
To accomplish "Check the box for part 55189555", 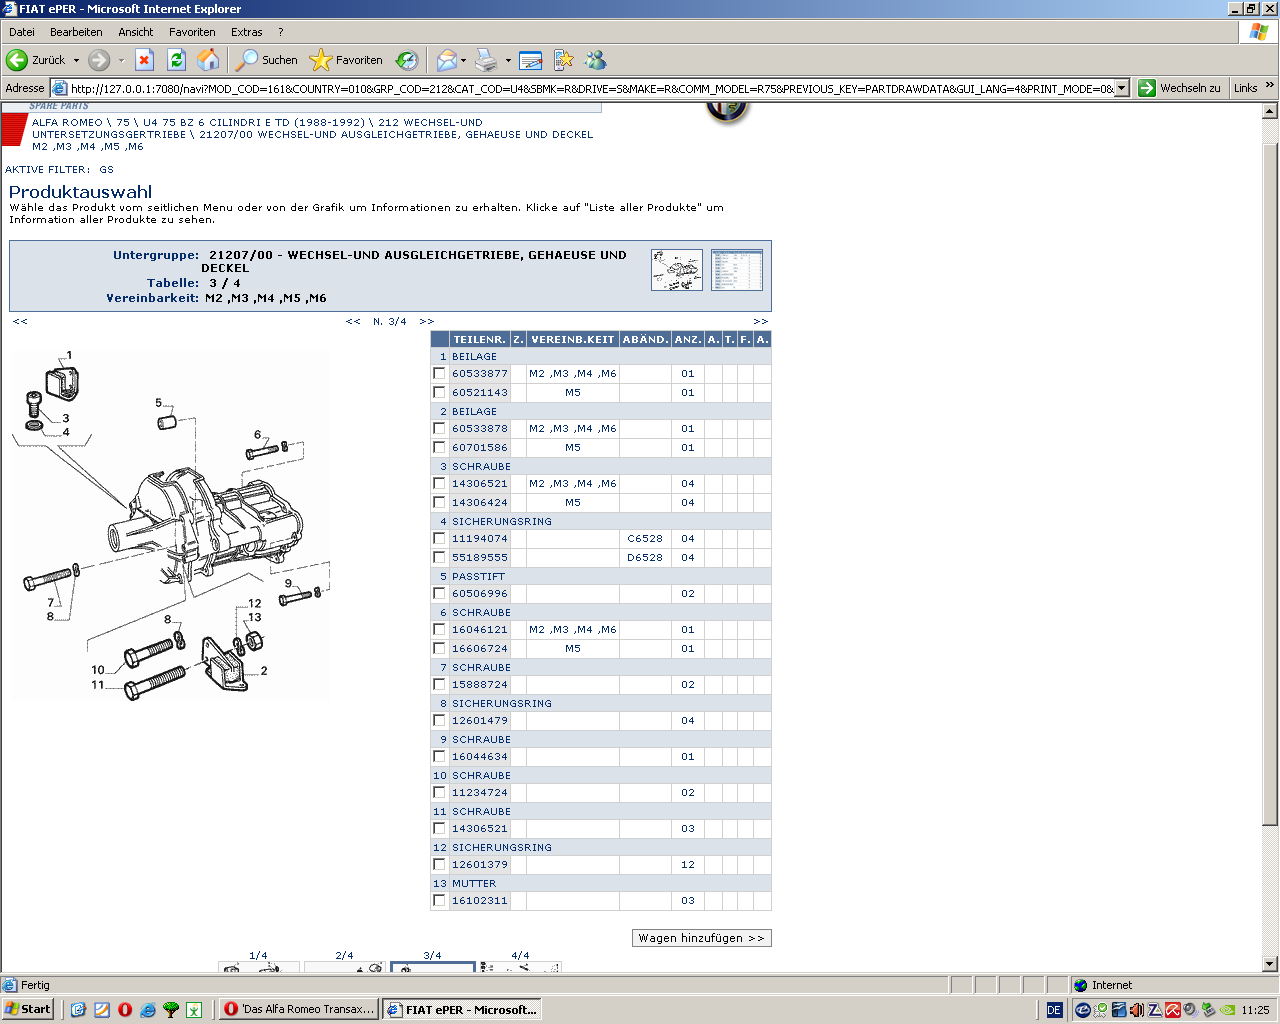I will pyautogui.click(x=439, y=557).
